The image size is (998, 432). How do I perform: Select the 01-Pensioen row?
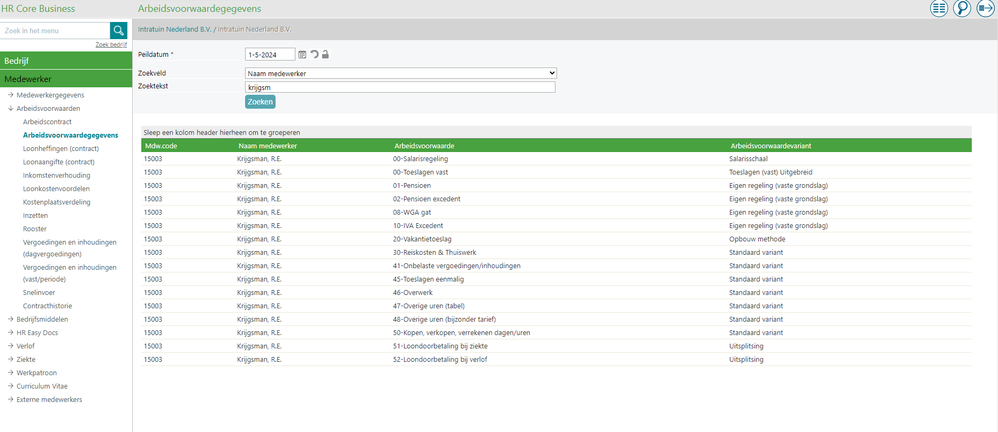coord(556,186)
